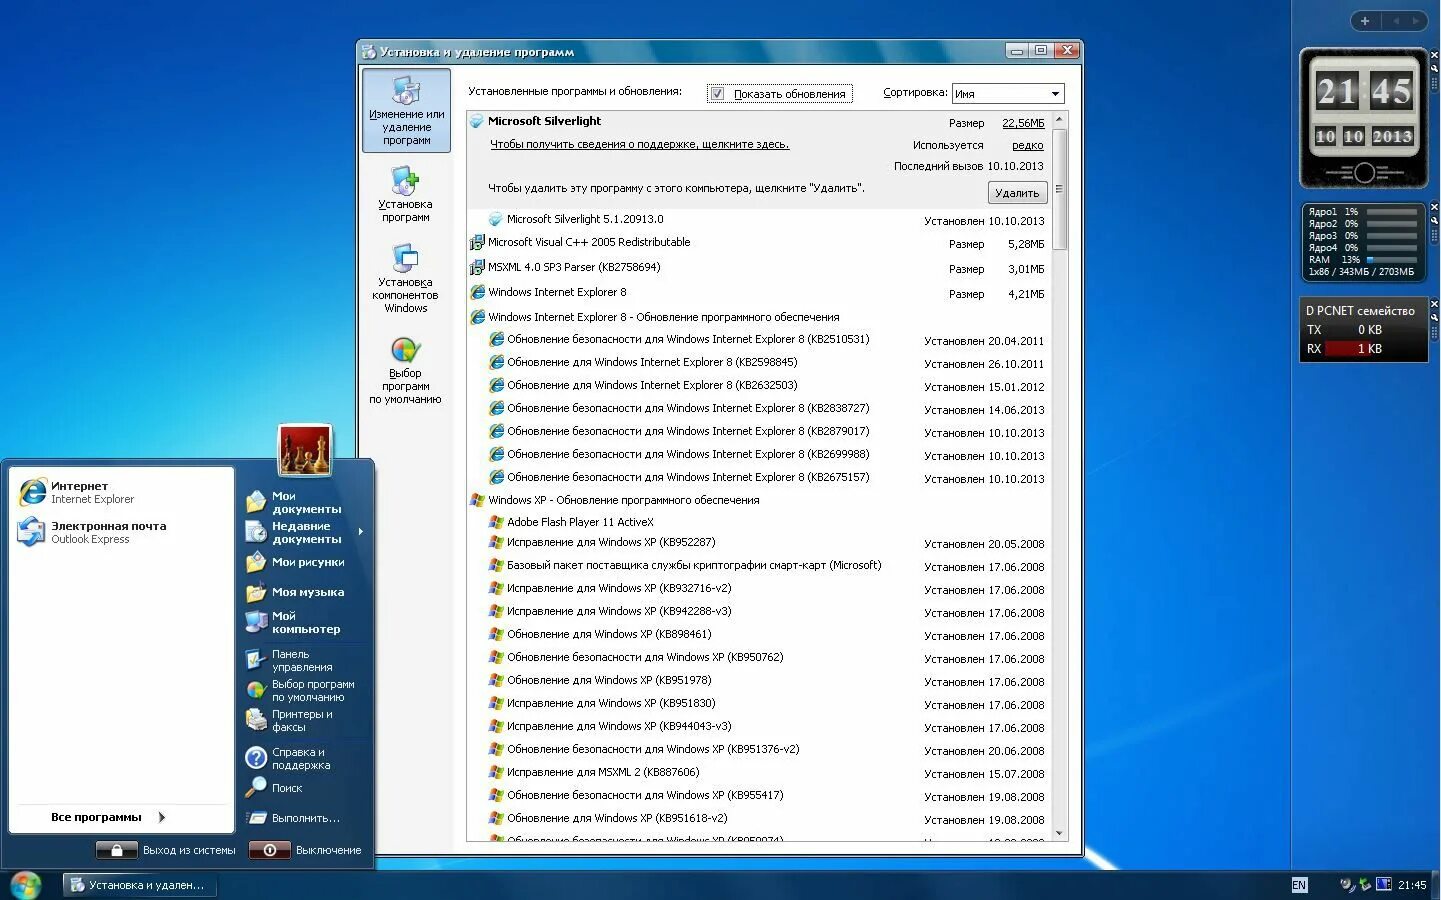The image size is (1441, 900).
Task: Click the 22,56МБ size link
Action: tap(1023, 123)
